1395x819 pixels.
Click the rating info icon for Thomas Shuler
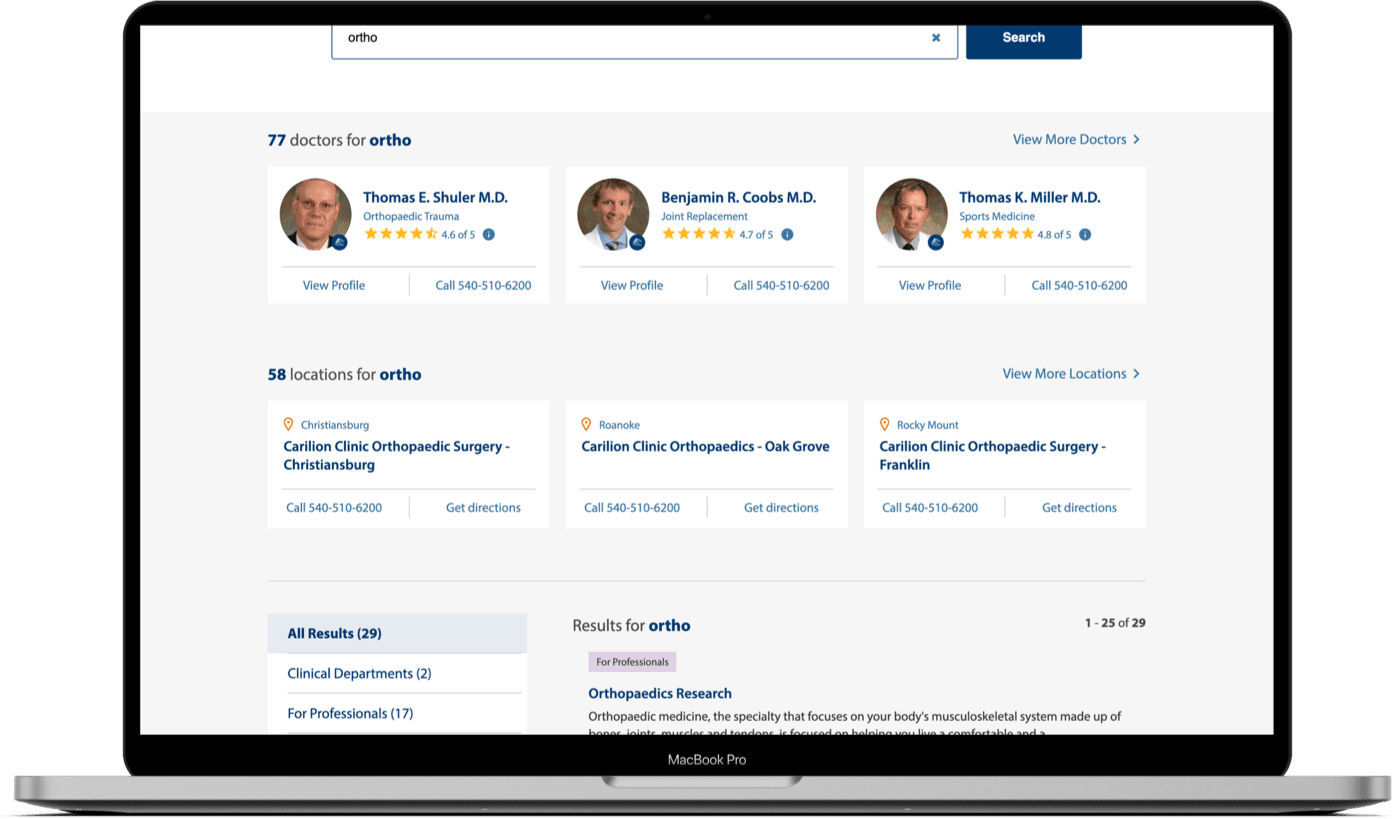[x=489, y=235]
